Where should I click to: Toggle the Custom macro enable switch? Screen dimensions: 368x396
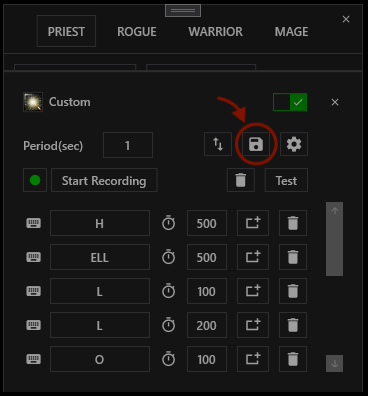coord(290,102)
